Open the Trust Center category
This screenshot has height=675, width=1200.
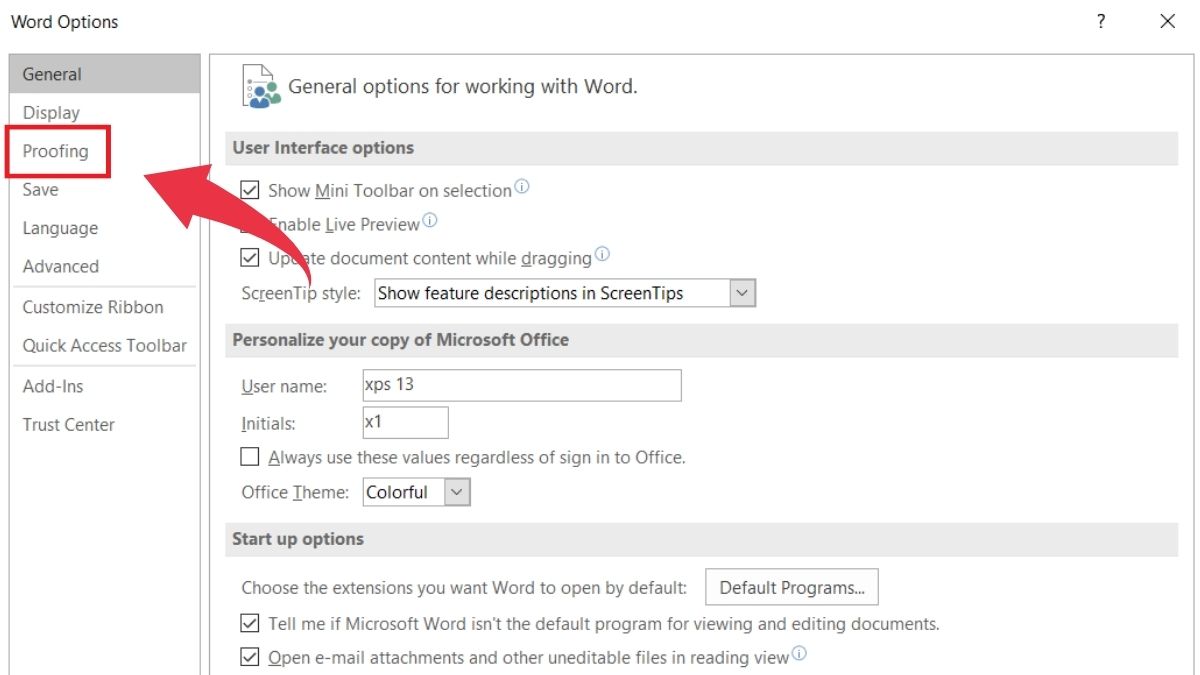point(105,424)
